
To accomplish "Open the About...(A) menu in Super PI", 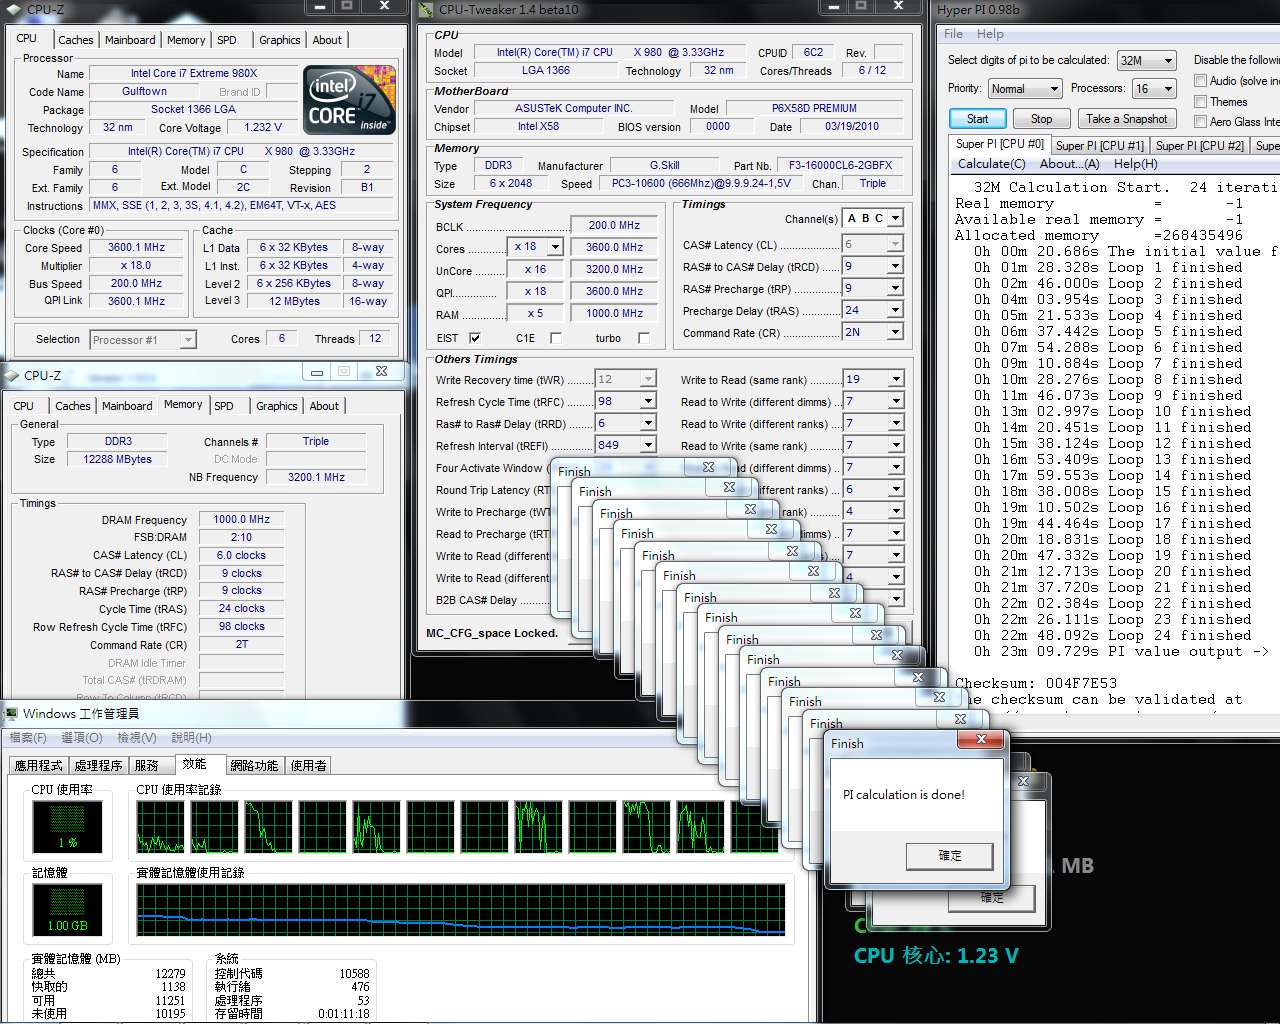I will tap(1069, 164).
